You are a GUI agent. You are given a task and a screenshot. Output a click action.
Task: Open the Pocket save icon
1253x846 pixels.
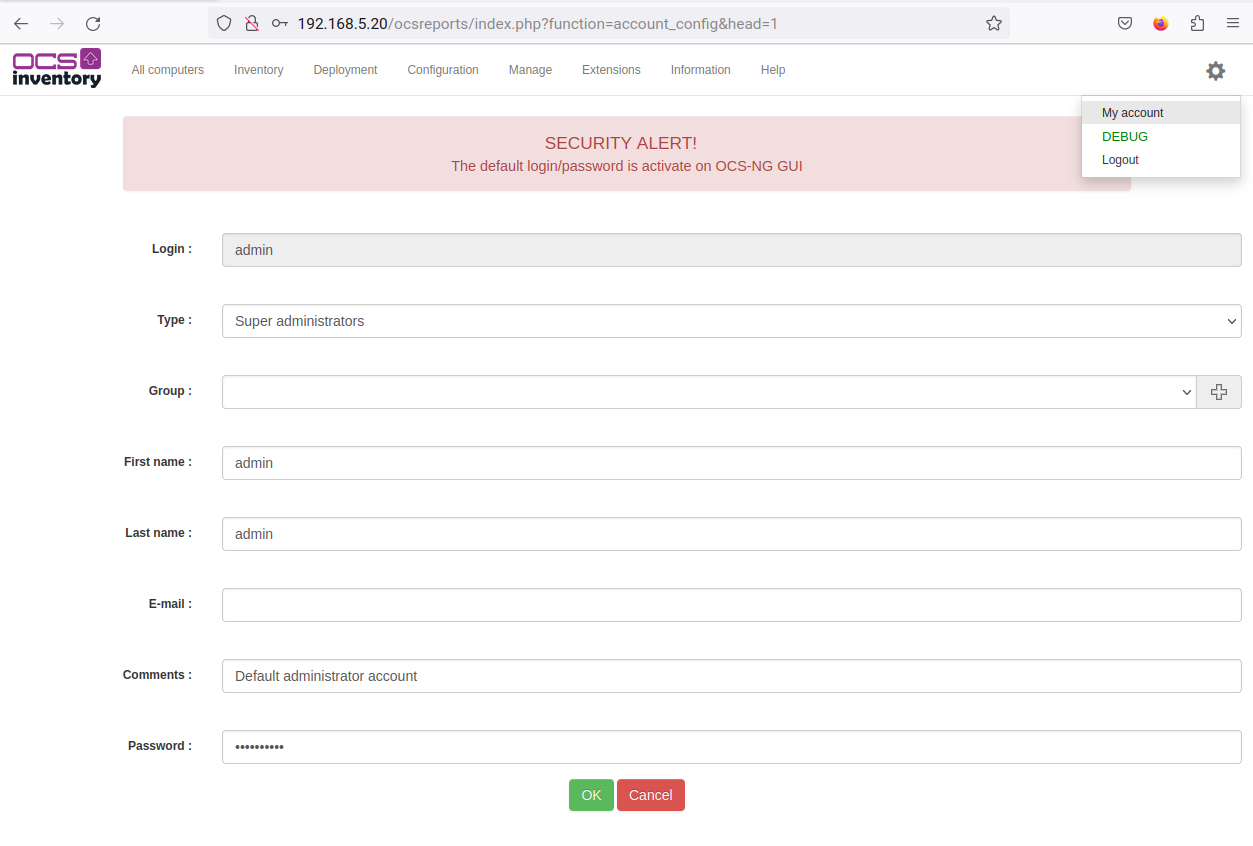(1125, 23)
